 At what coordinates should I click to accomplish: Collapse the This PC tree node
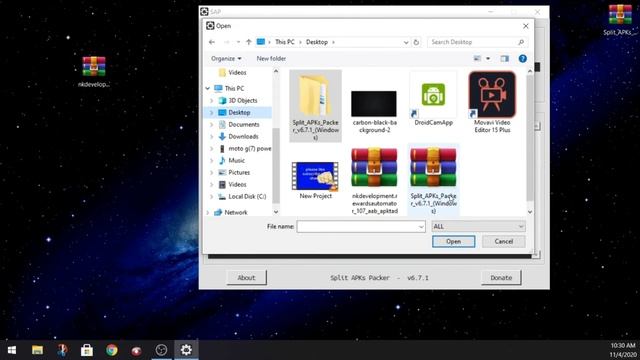point(208,89)
